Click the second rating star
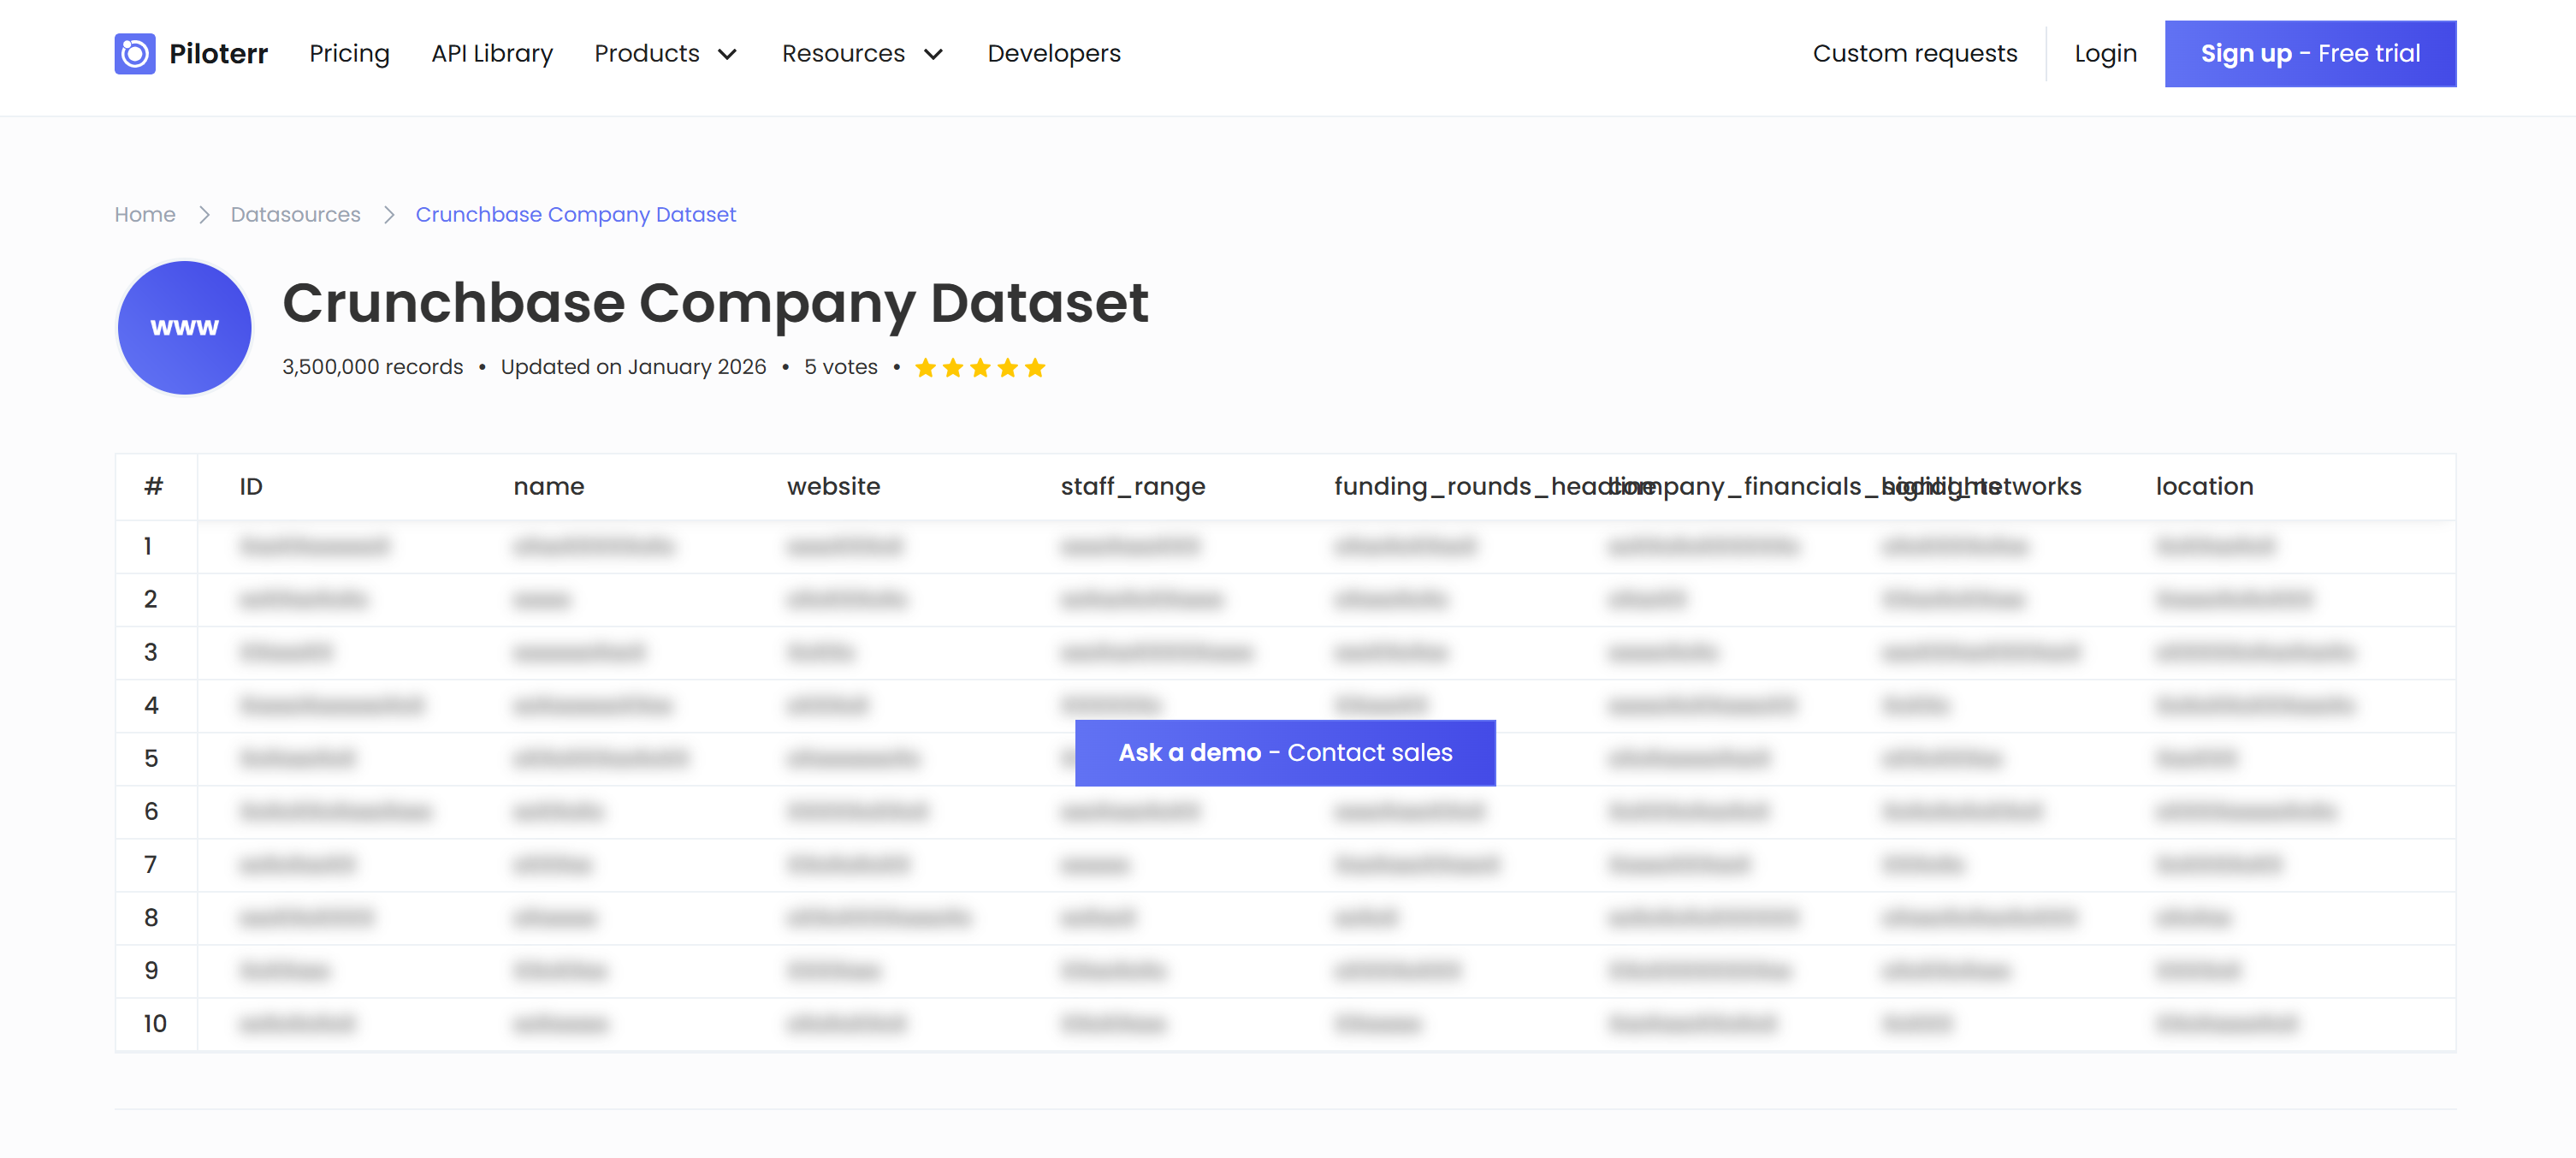 [952, 367]
